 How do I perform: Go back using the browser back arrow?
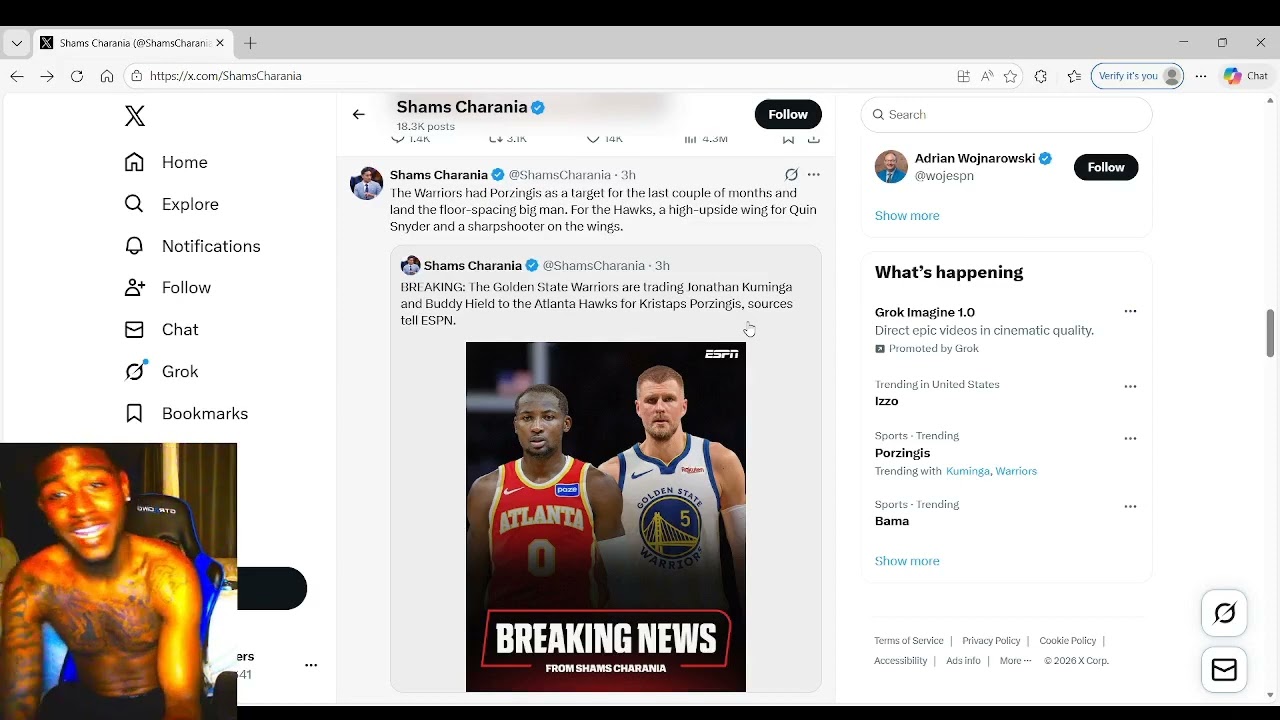click(x=17, y=76)
